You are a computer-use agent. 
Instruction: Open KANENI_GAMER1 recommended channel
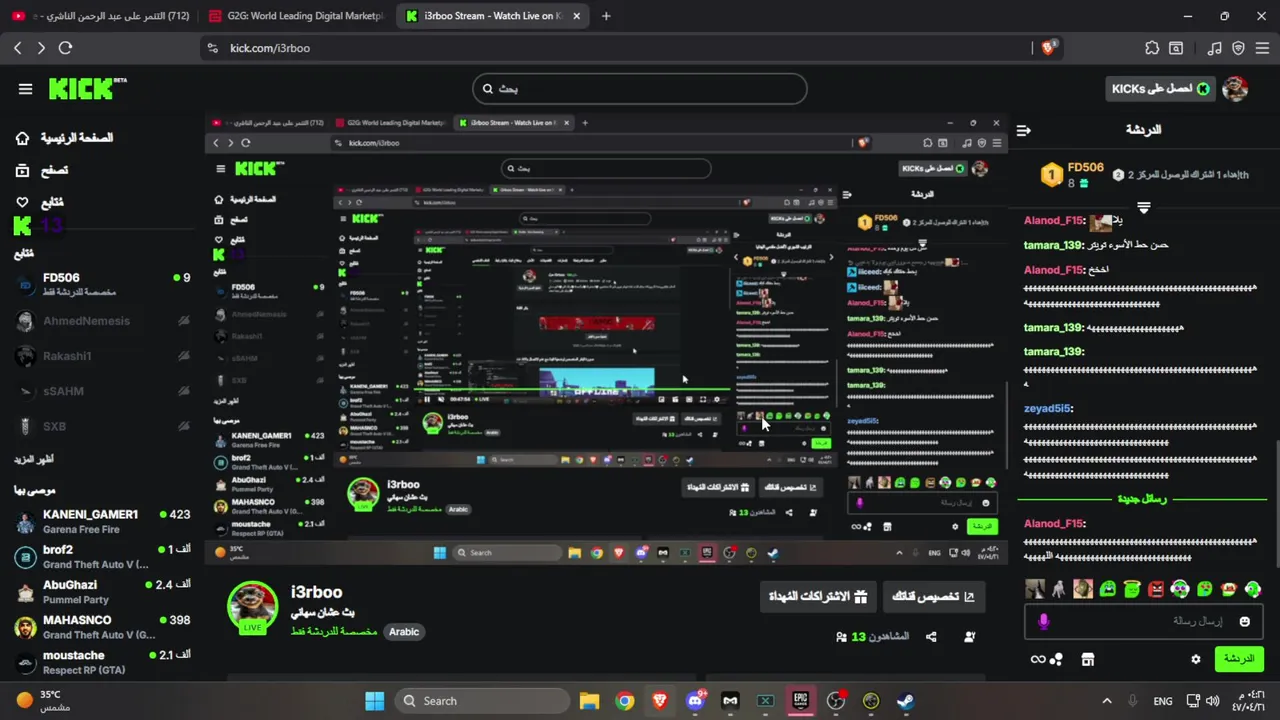click(x=102, y=521)
